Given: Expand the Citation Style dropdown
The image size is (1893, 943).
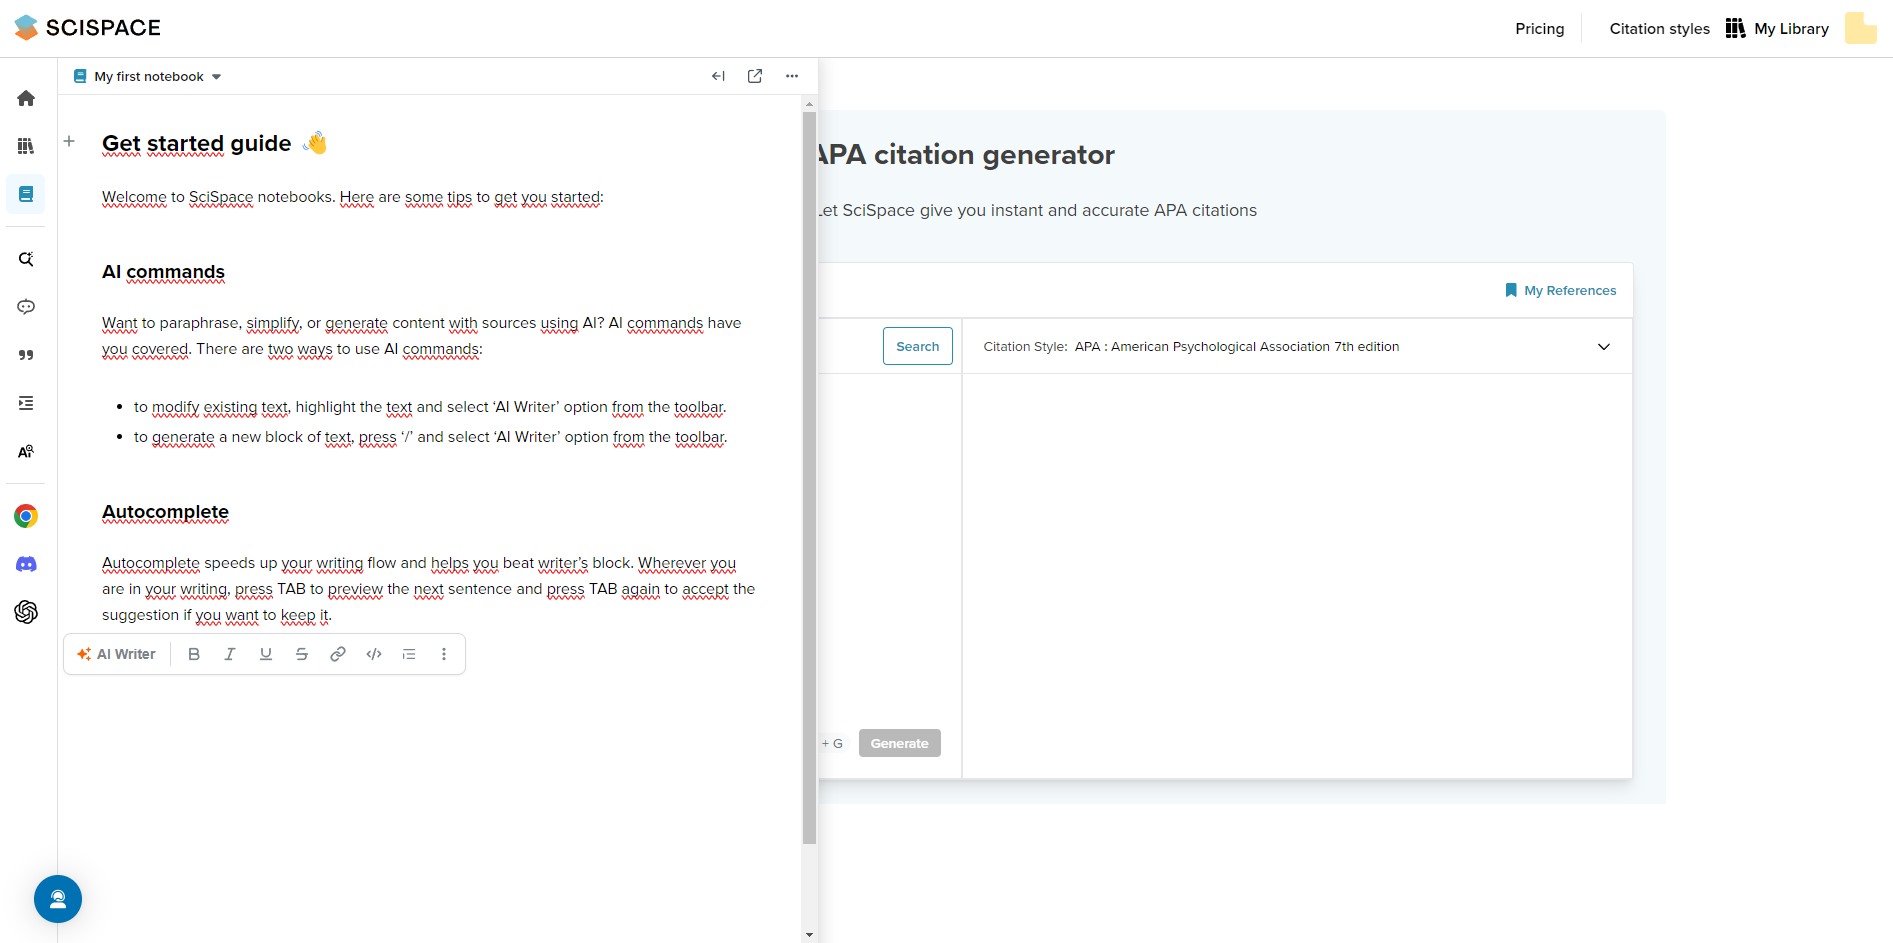Looking at the screenshot, I should (1297, 347).
